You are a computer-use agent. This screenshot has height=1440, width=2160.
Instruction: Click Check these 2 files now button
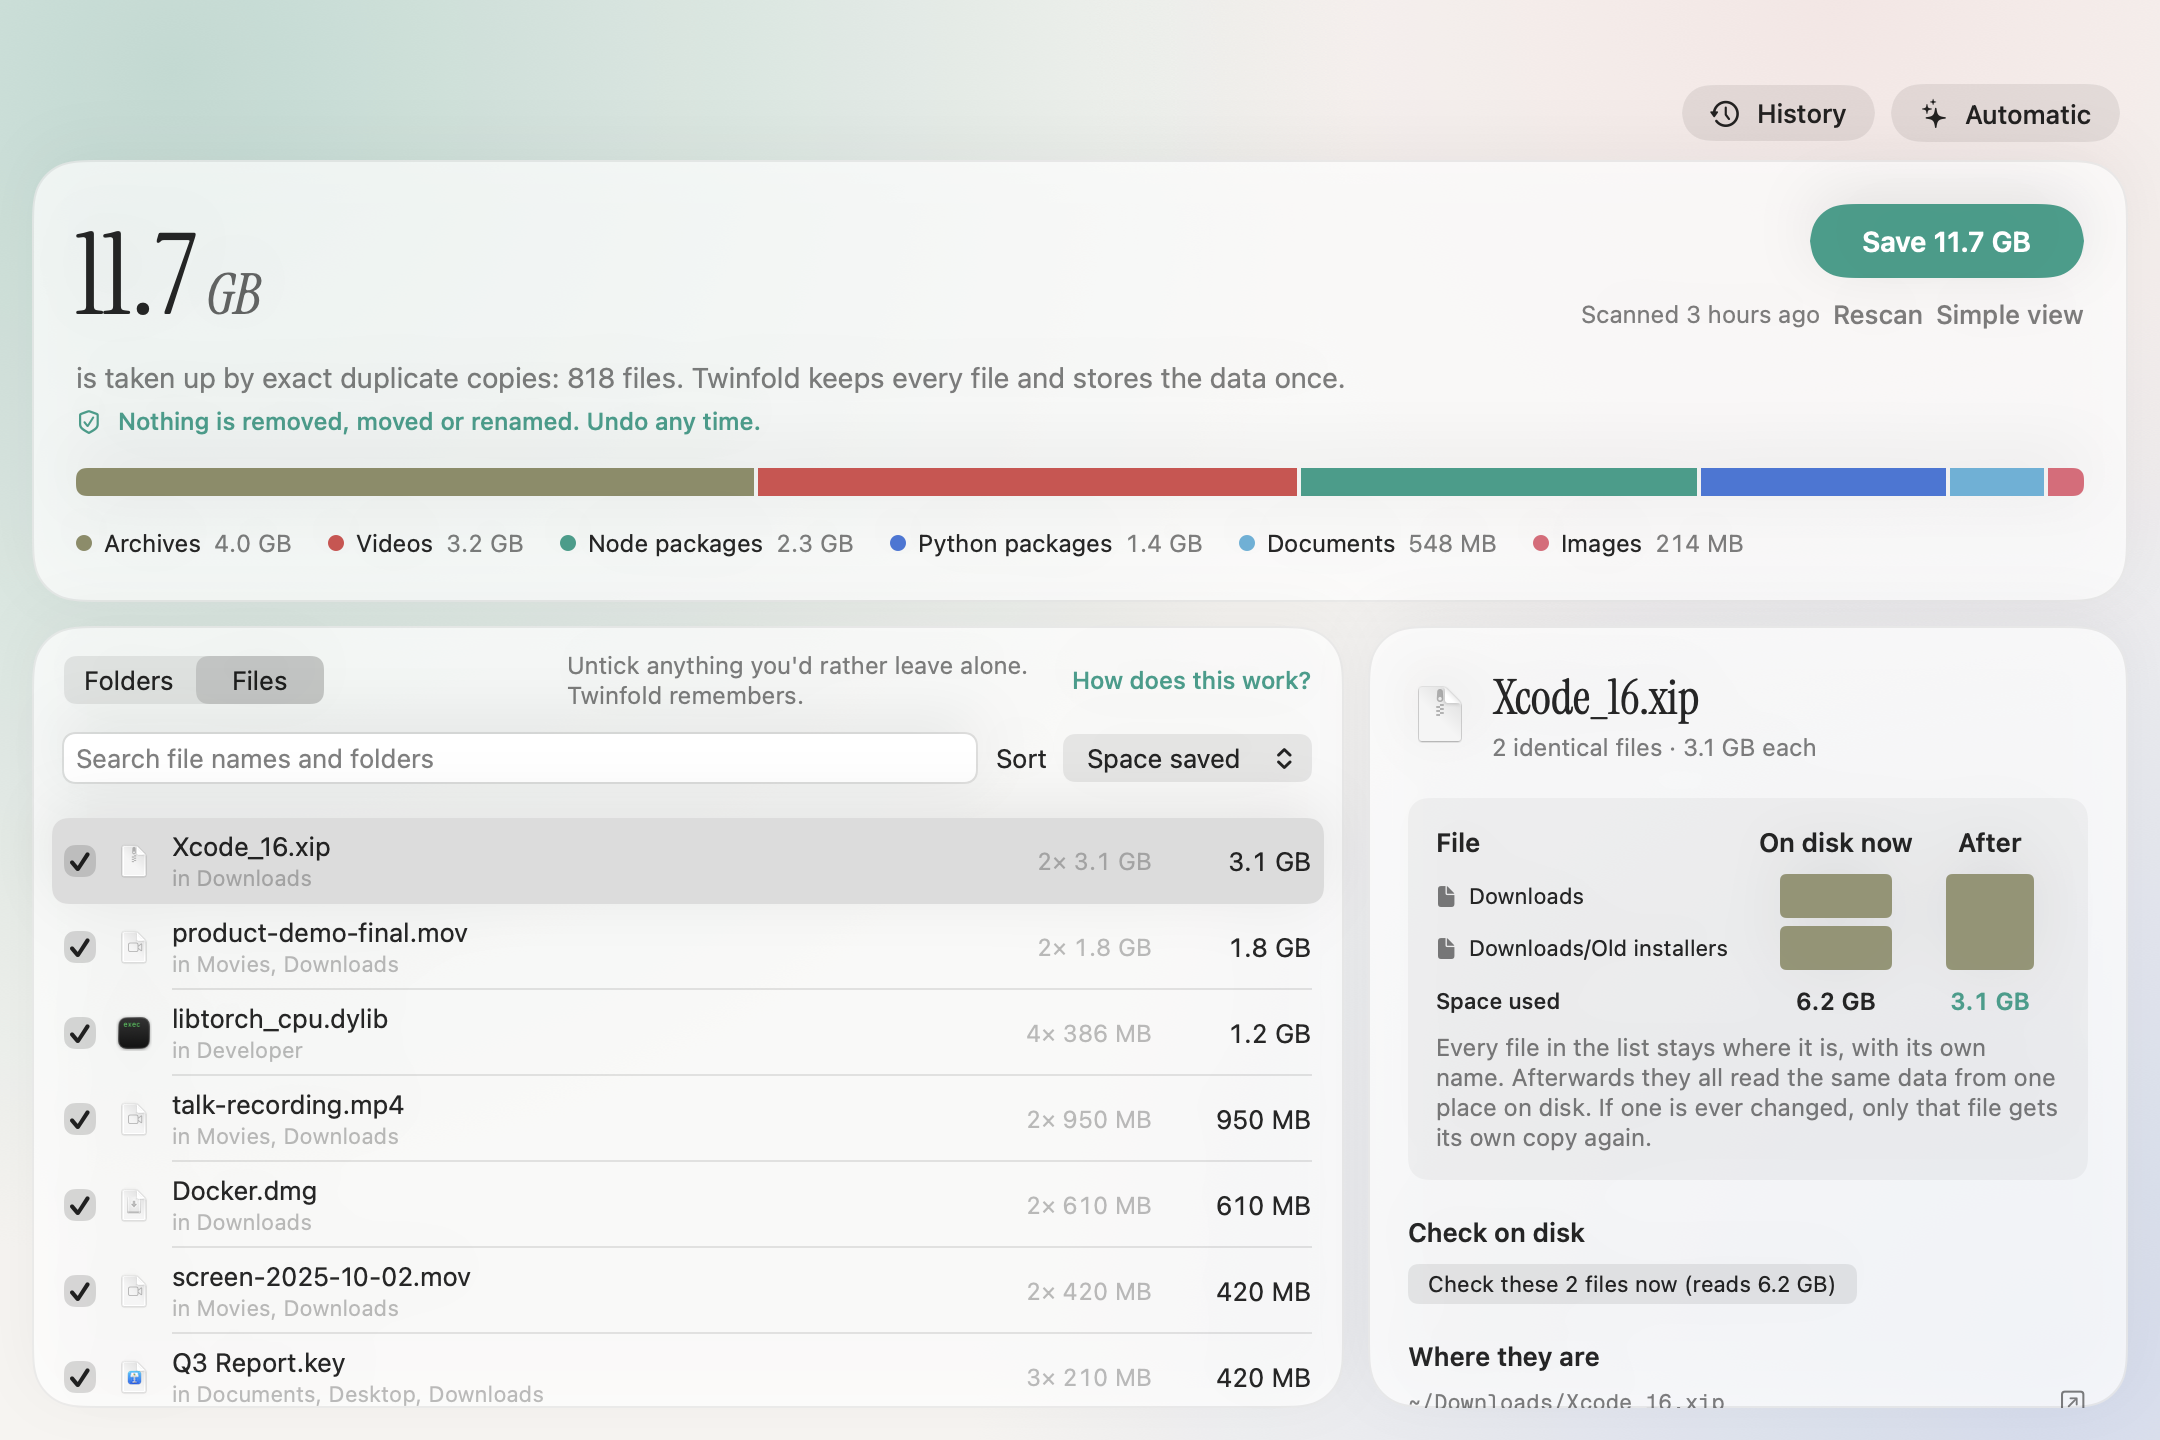(x=1632, y=1284)
